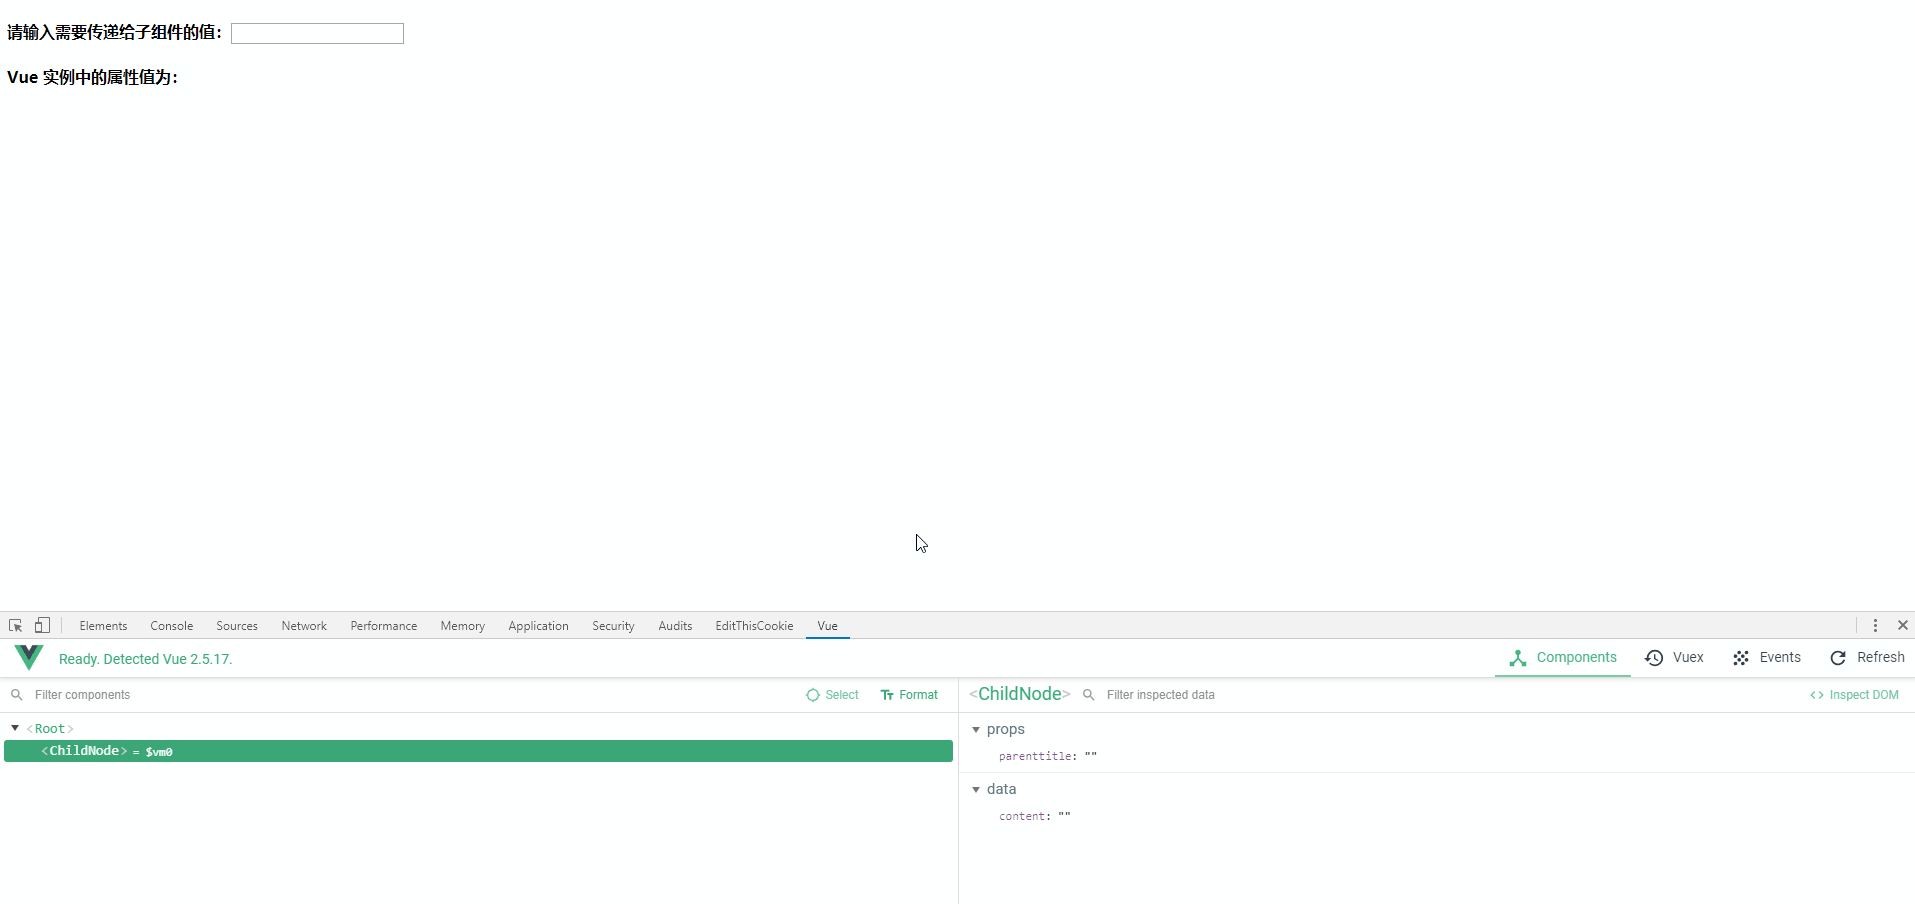
Task: Switch to the Memory tab
Action: point(463,626)
